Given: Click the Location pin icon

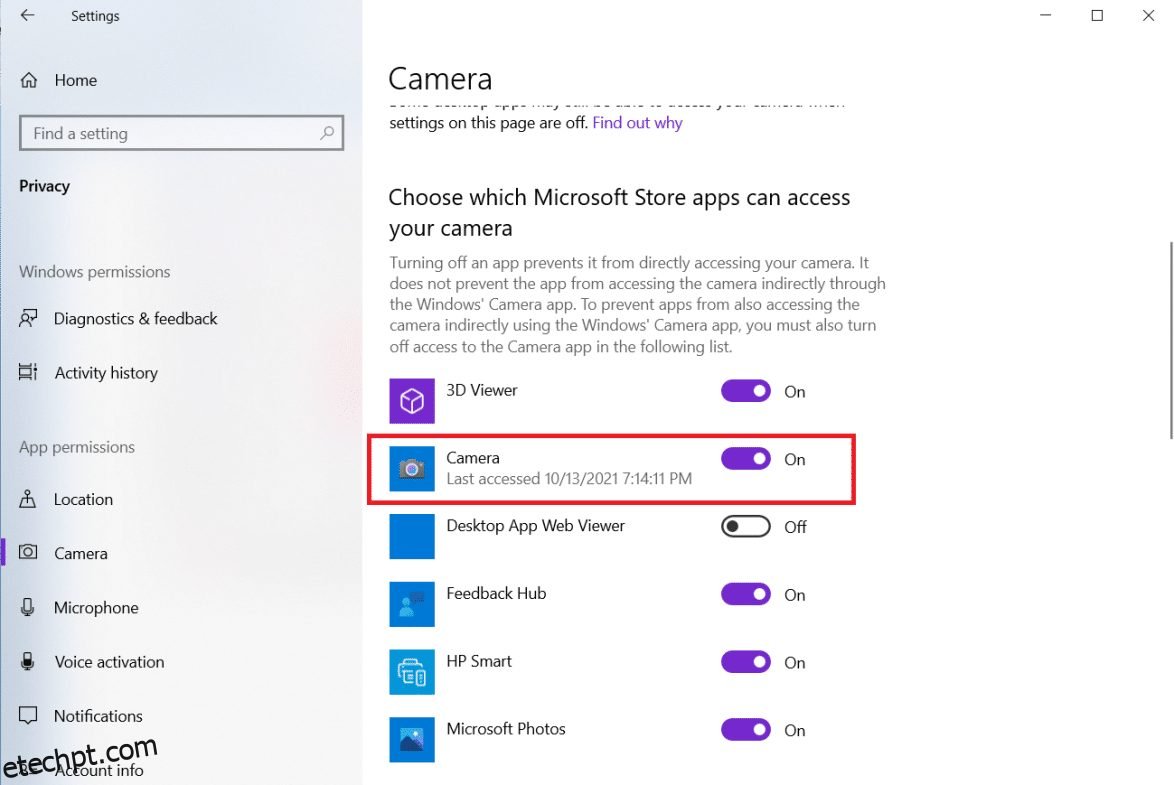Looking at the screenshot, I should [28, 499].
